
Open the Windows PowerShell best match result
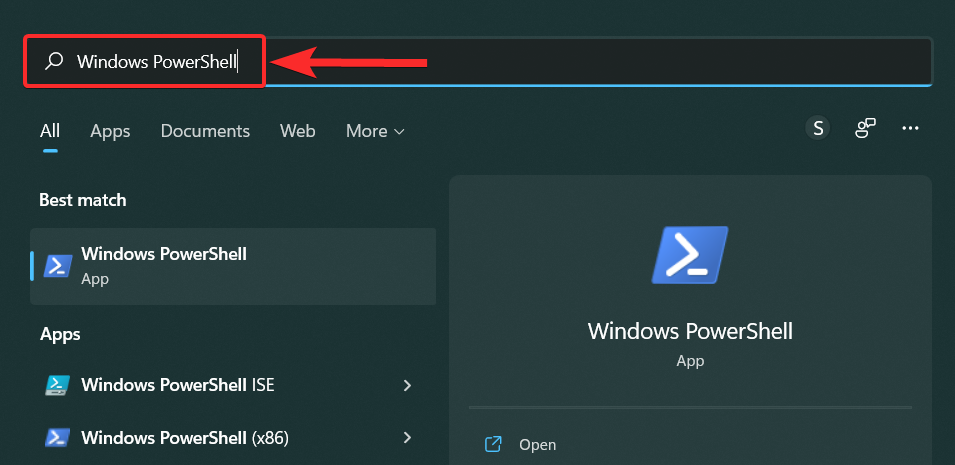233,266
